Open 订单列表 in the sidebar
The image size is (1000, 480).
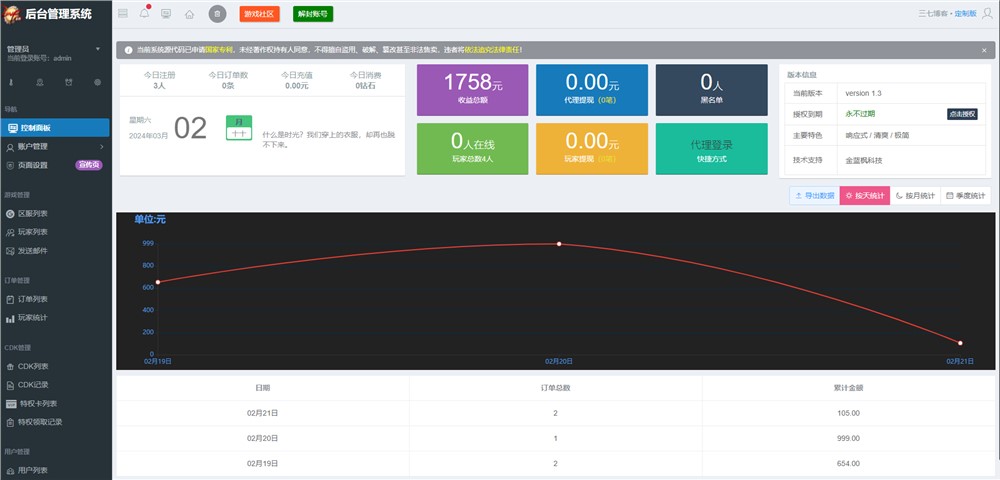tap(34, 299)
